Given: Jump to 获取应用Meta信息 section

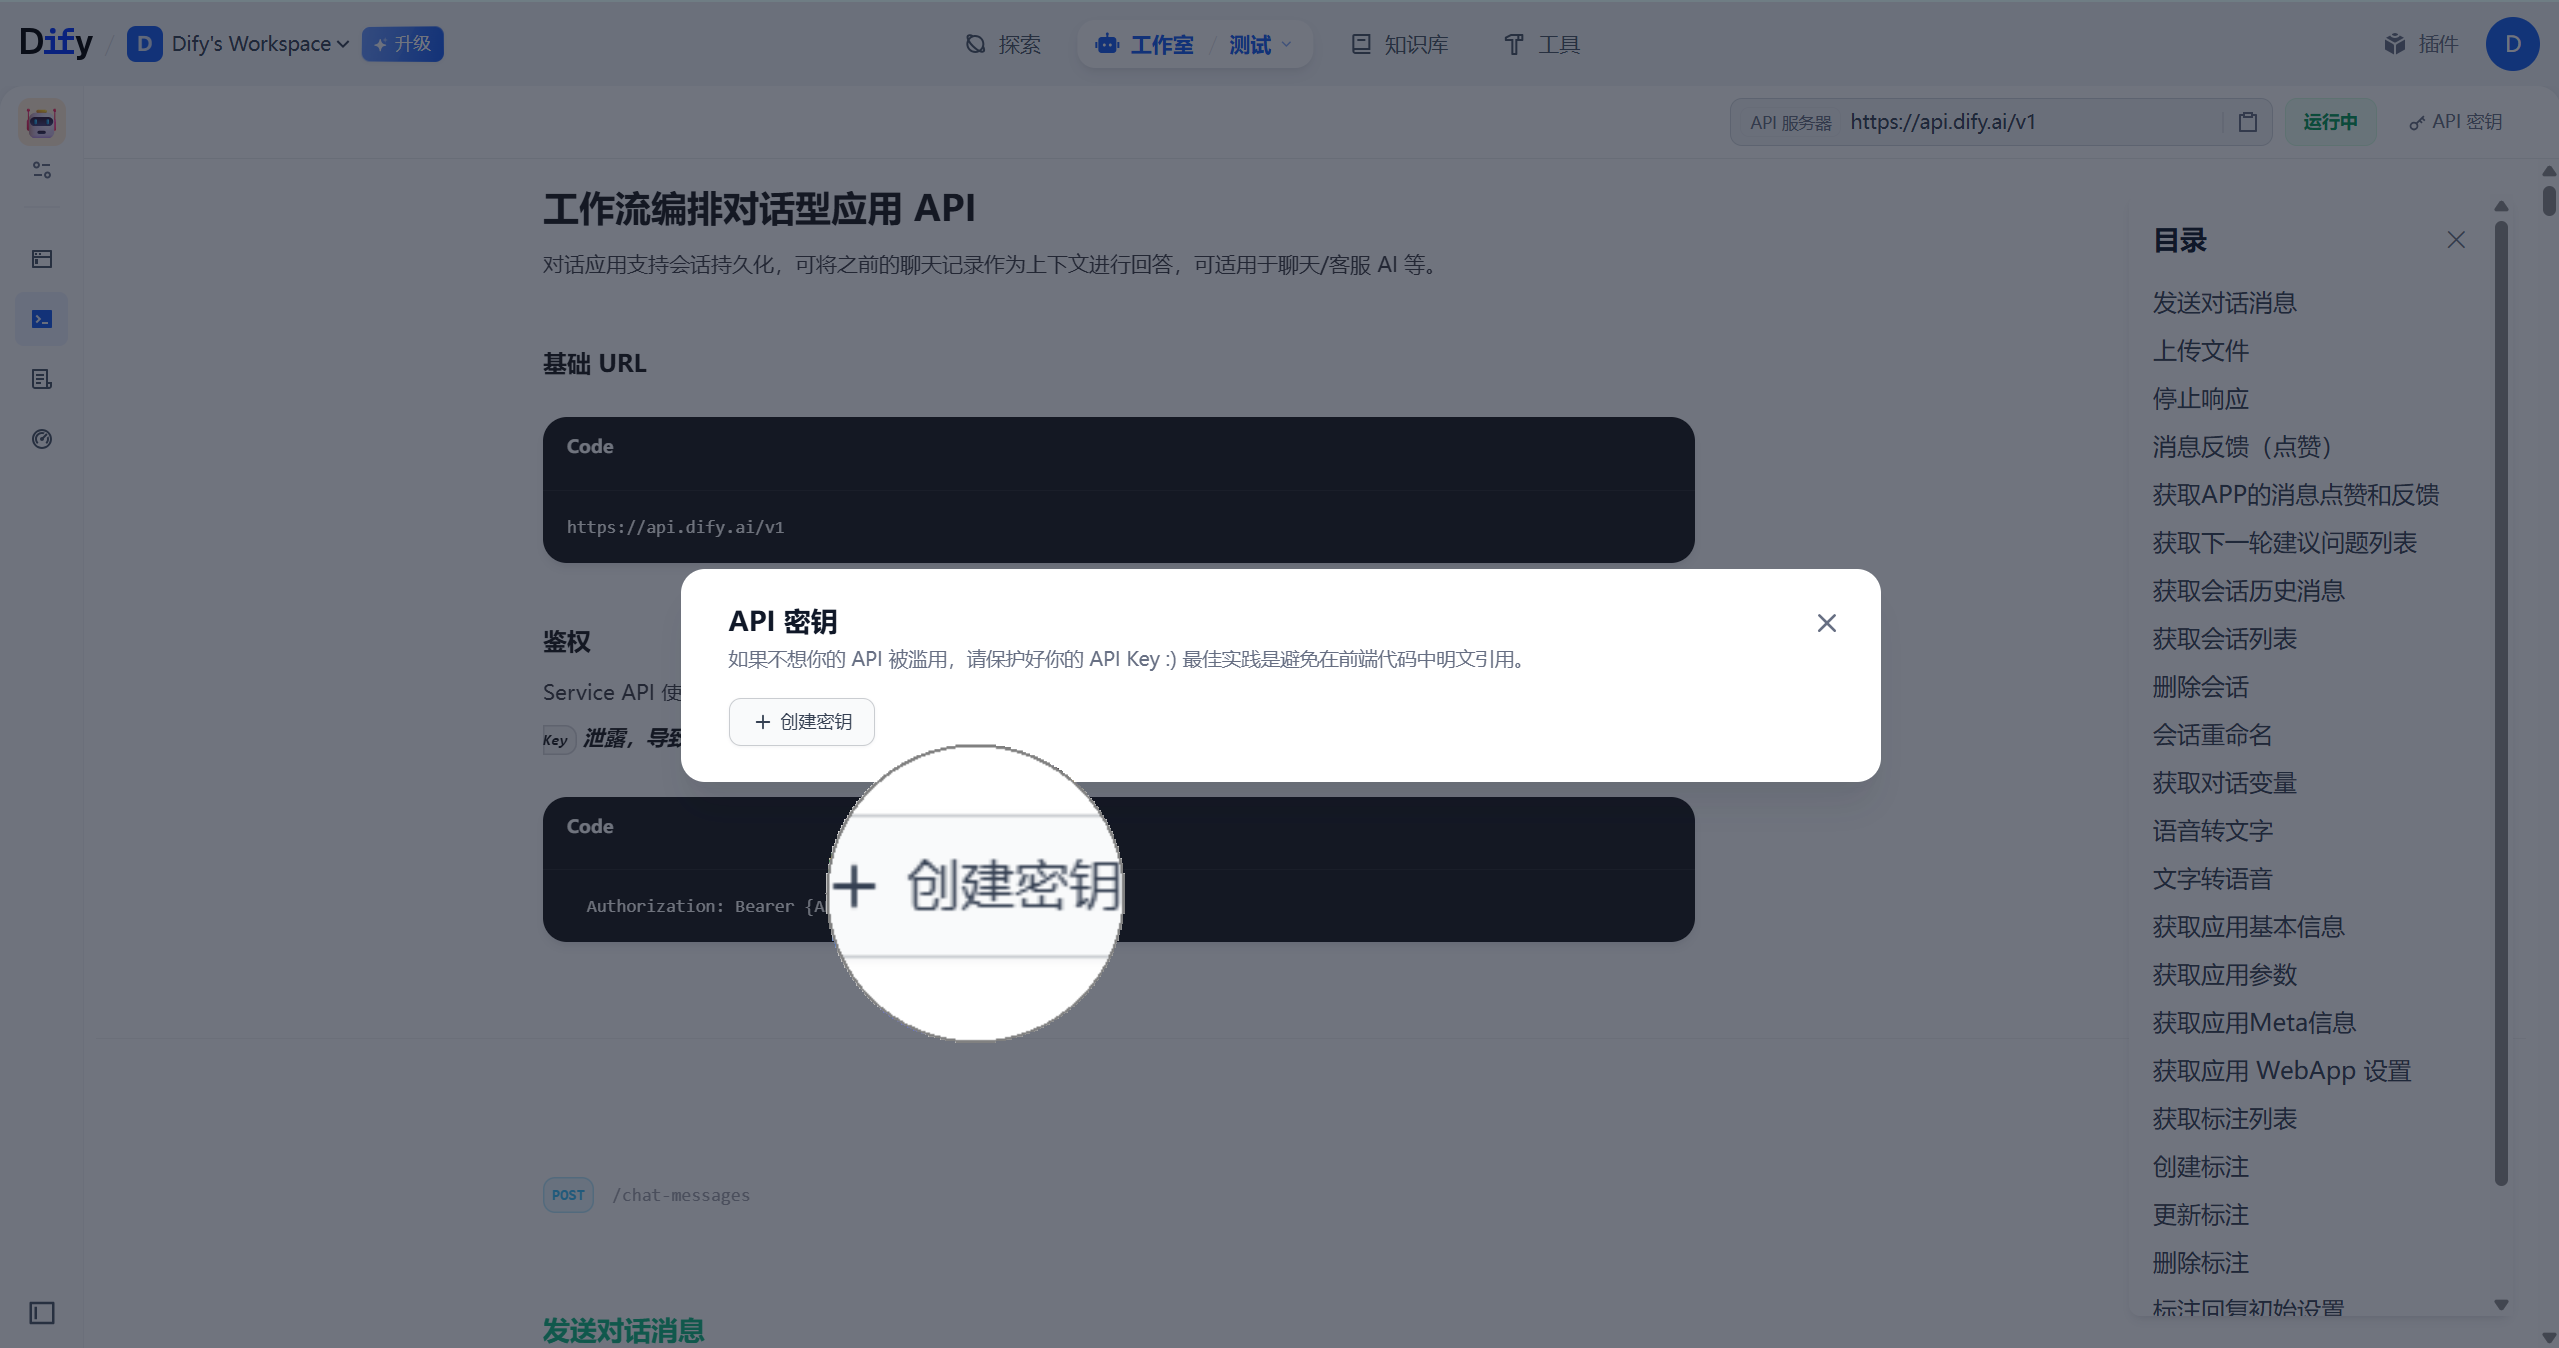Looking at the screenshot, I should (x=2254, y=1023).
